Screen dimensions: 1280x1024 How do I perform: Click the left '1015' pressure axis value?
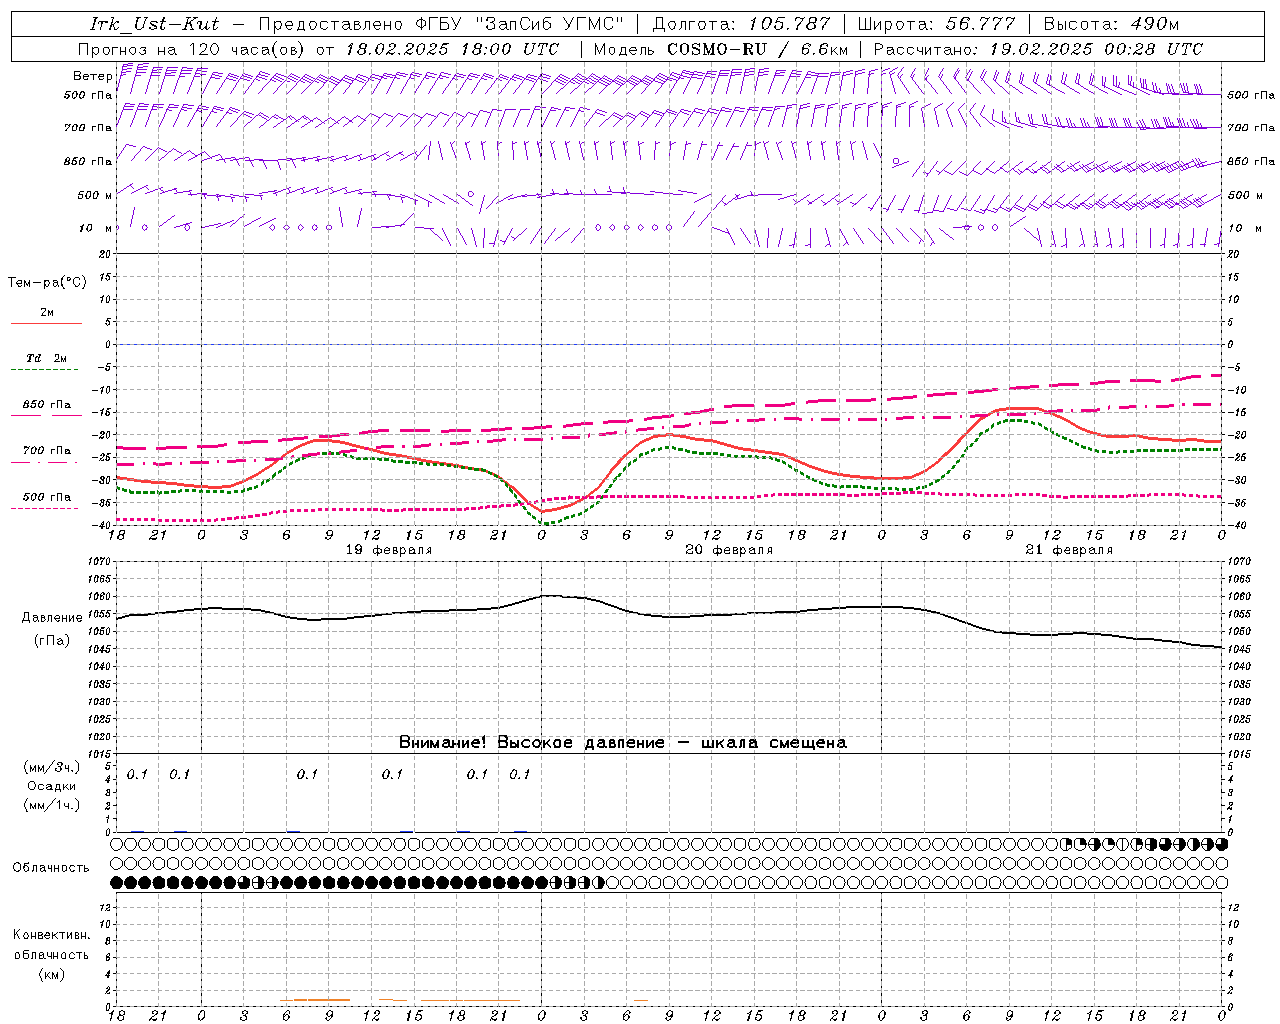click(100, 754)
